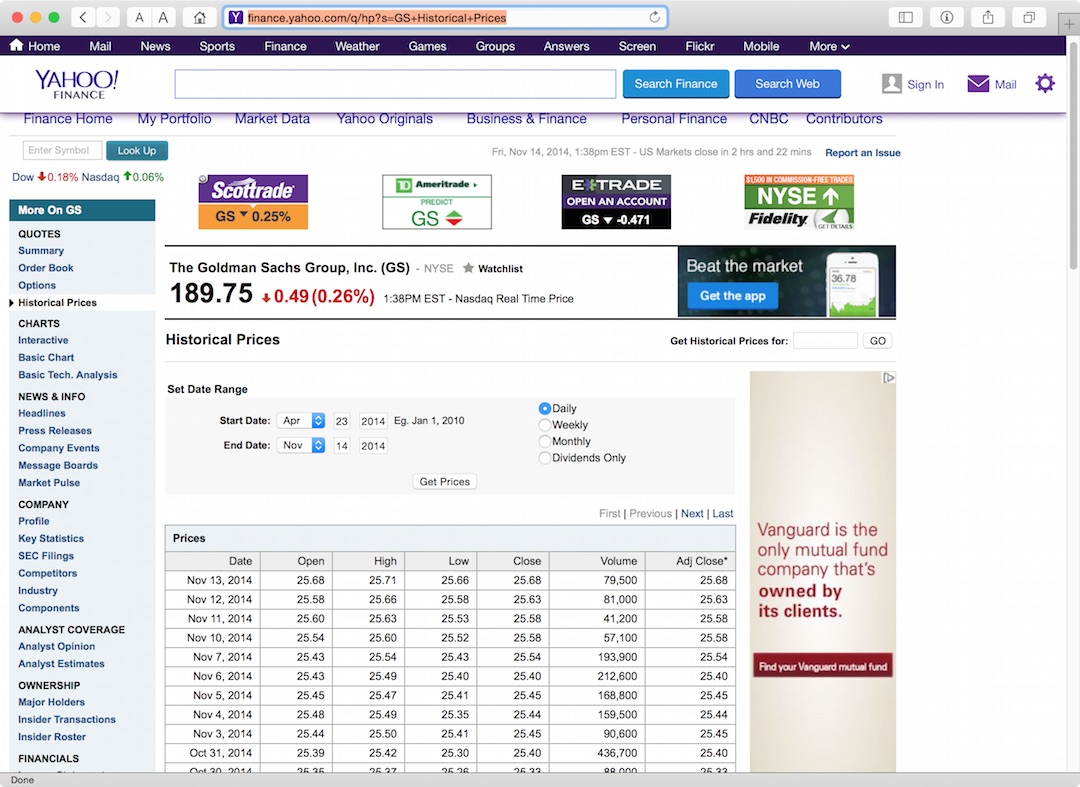Open Sports in the Yahoo top bar
The image size is (1080, 787).
217,46
